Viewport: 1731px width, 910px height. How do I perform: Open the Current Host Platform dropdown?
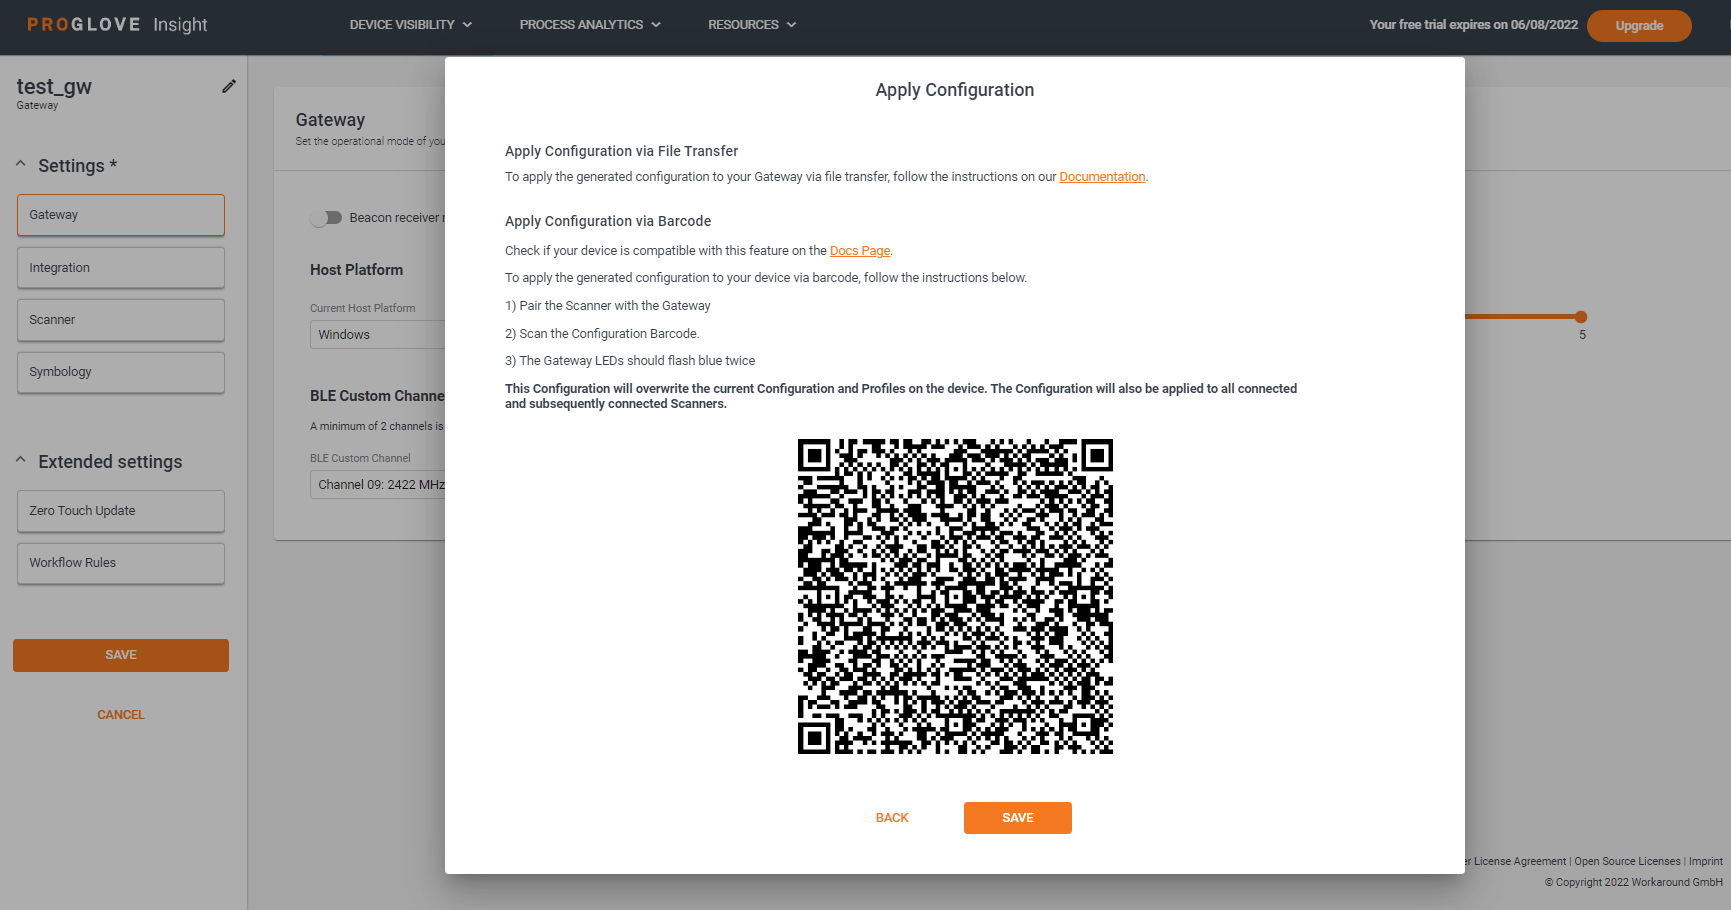pyautogui.click(x=378, y=335)
